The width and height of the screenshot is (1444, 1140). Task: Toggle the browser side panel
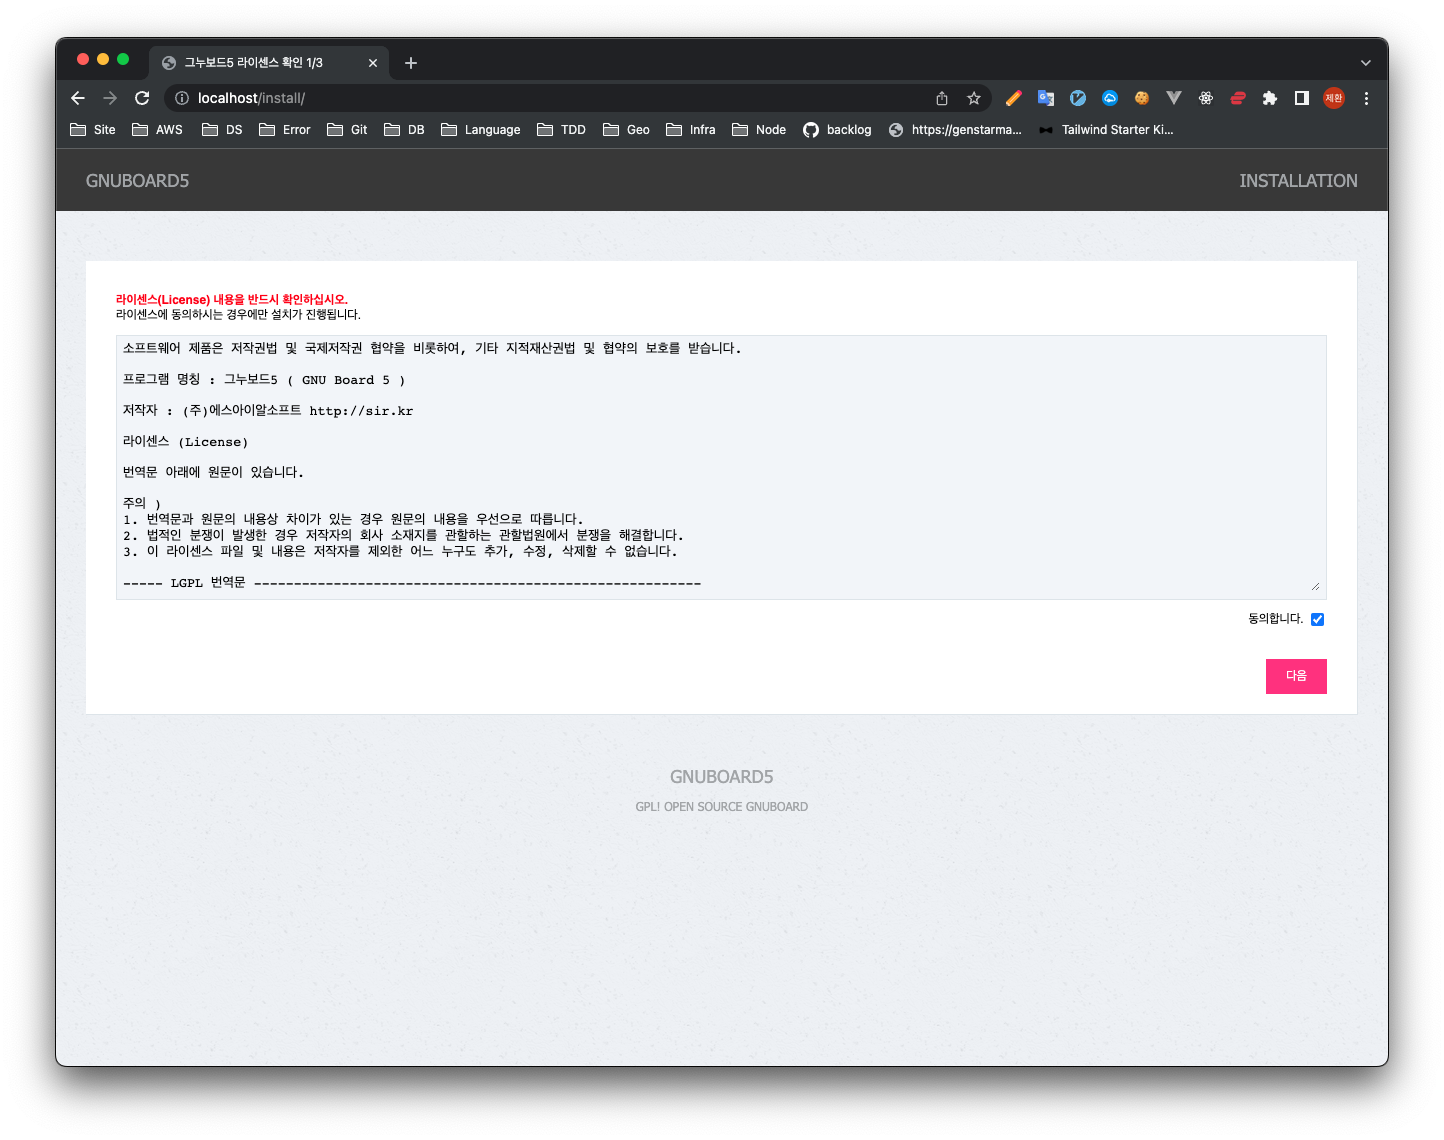tap(1302, 98)
